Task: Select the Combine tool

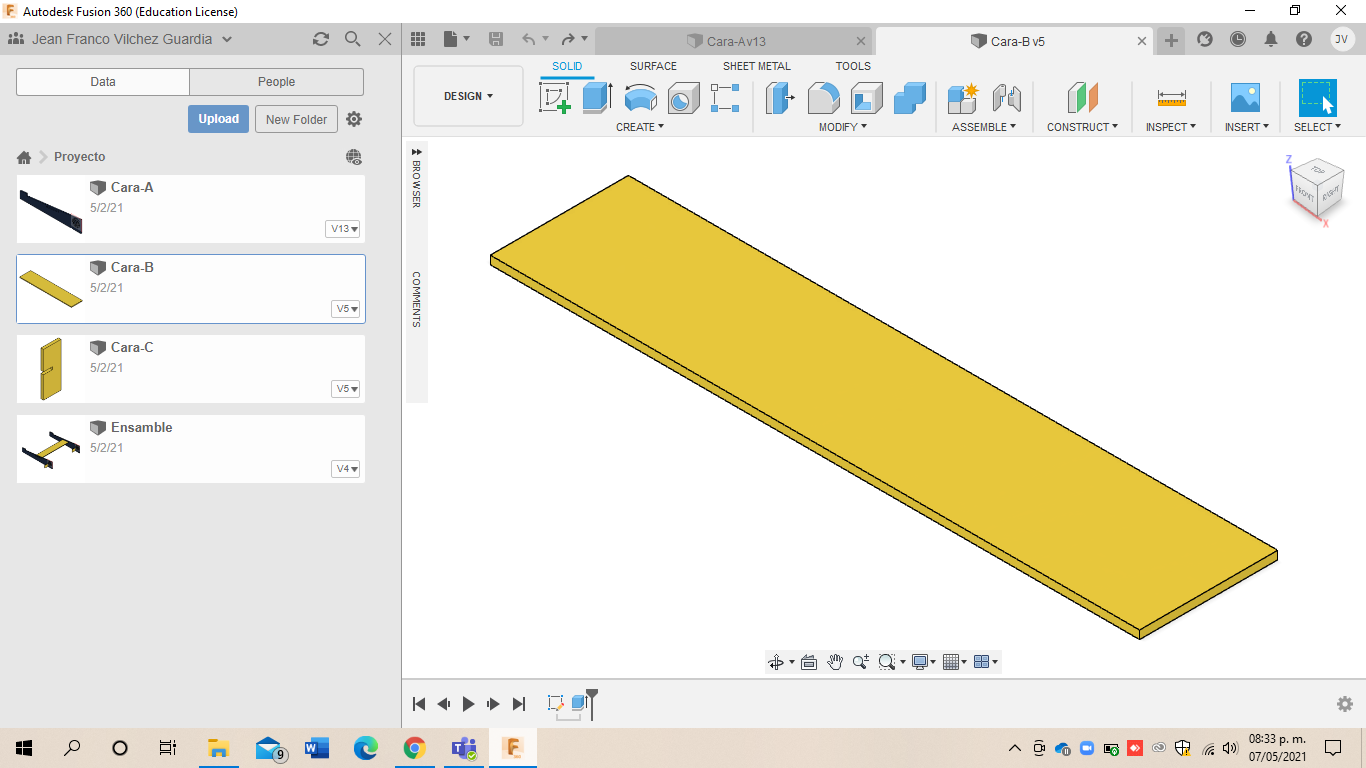Action: coord(910,98)
